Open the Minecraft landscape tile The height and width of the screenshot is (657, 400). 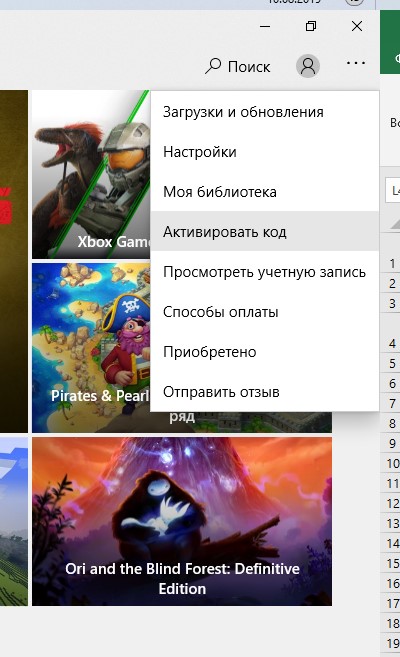click(14, 521)
